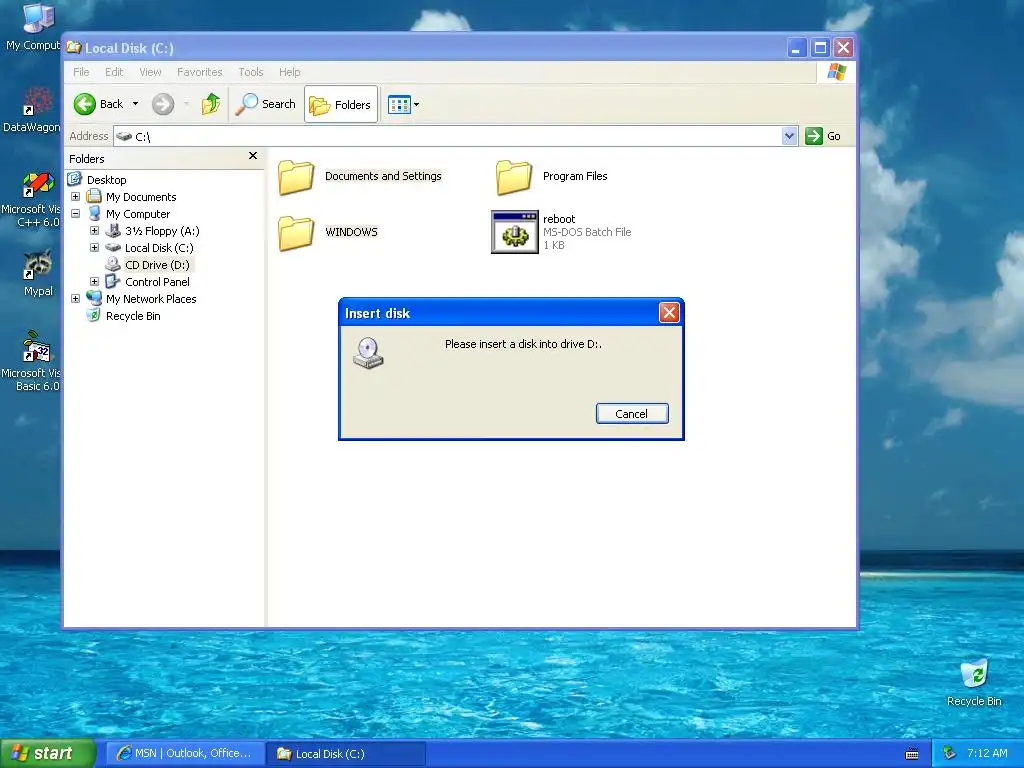
Task: Expand the Control Panel tree node
Action: (94, 281)
